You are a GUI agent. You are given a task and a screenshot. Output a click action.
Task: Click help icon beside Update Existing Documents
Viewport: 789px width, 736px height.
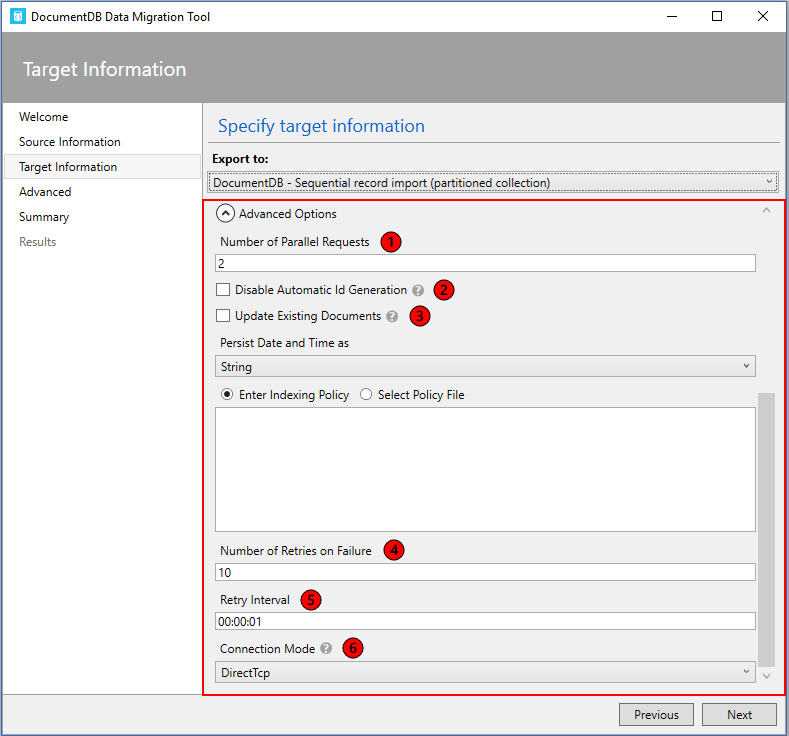392,316
